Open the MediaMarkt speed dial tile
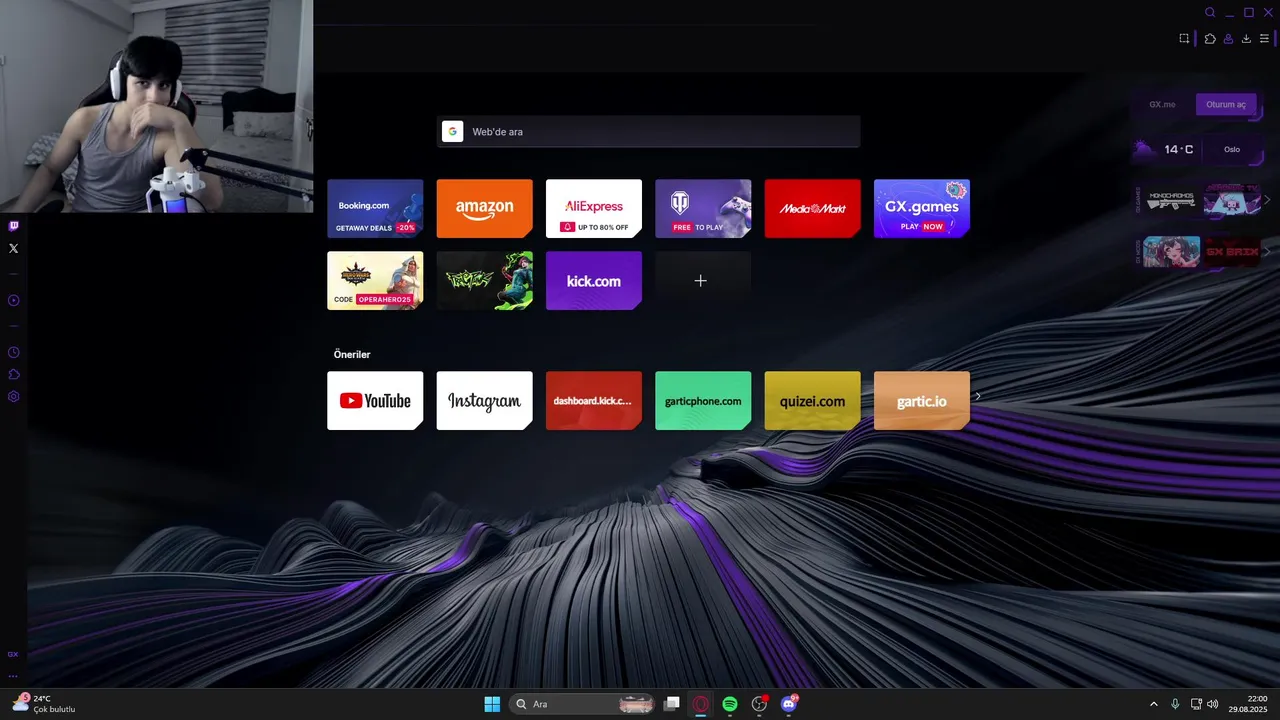 coord(812,208)
